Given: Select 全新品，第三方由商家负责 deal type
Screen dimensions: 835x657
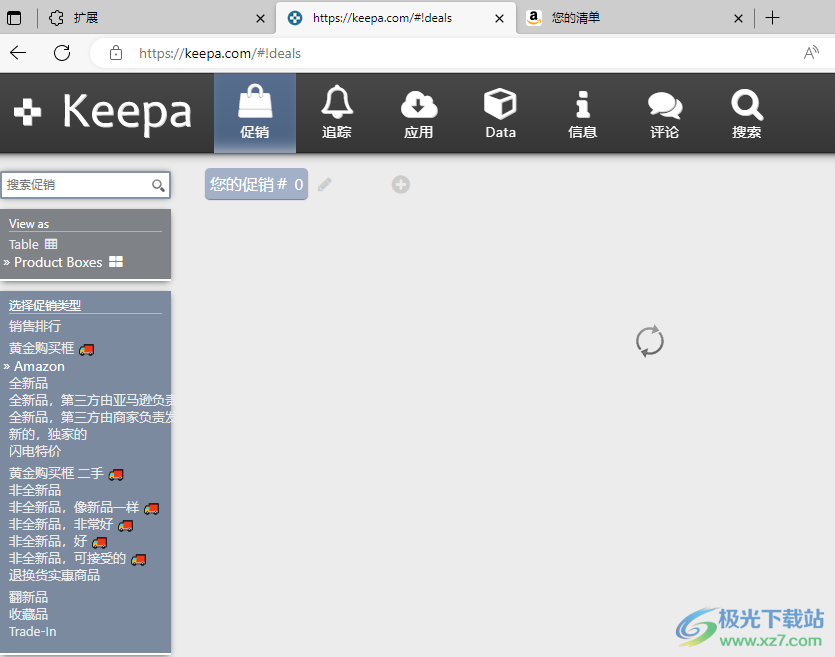Looking at the screenshot, I should click(x=92, y=417).
